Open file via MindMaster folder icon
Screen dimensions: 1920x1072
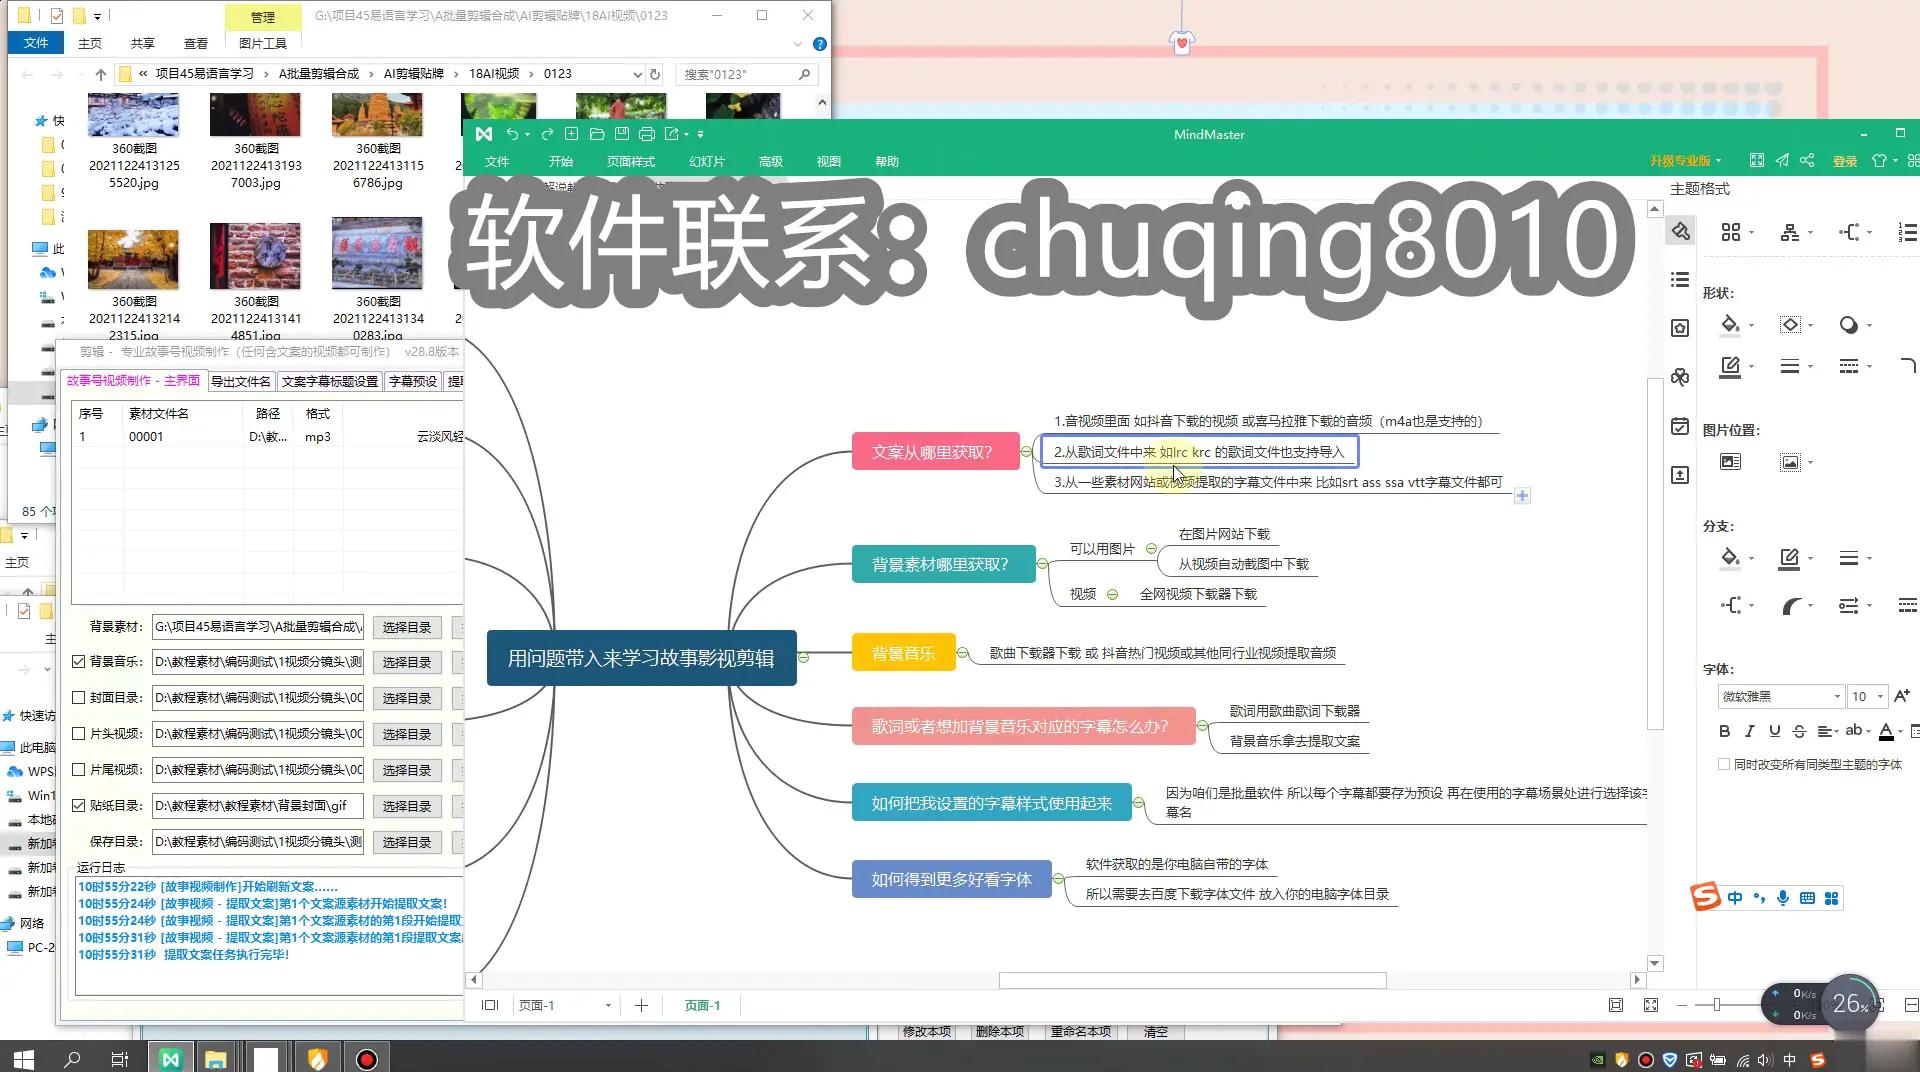click(597, 134)
